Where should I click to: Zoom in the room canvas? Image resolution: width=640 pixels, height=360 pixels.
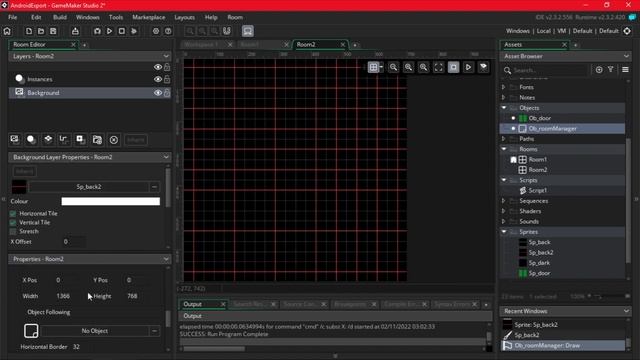423,67
